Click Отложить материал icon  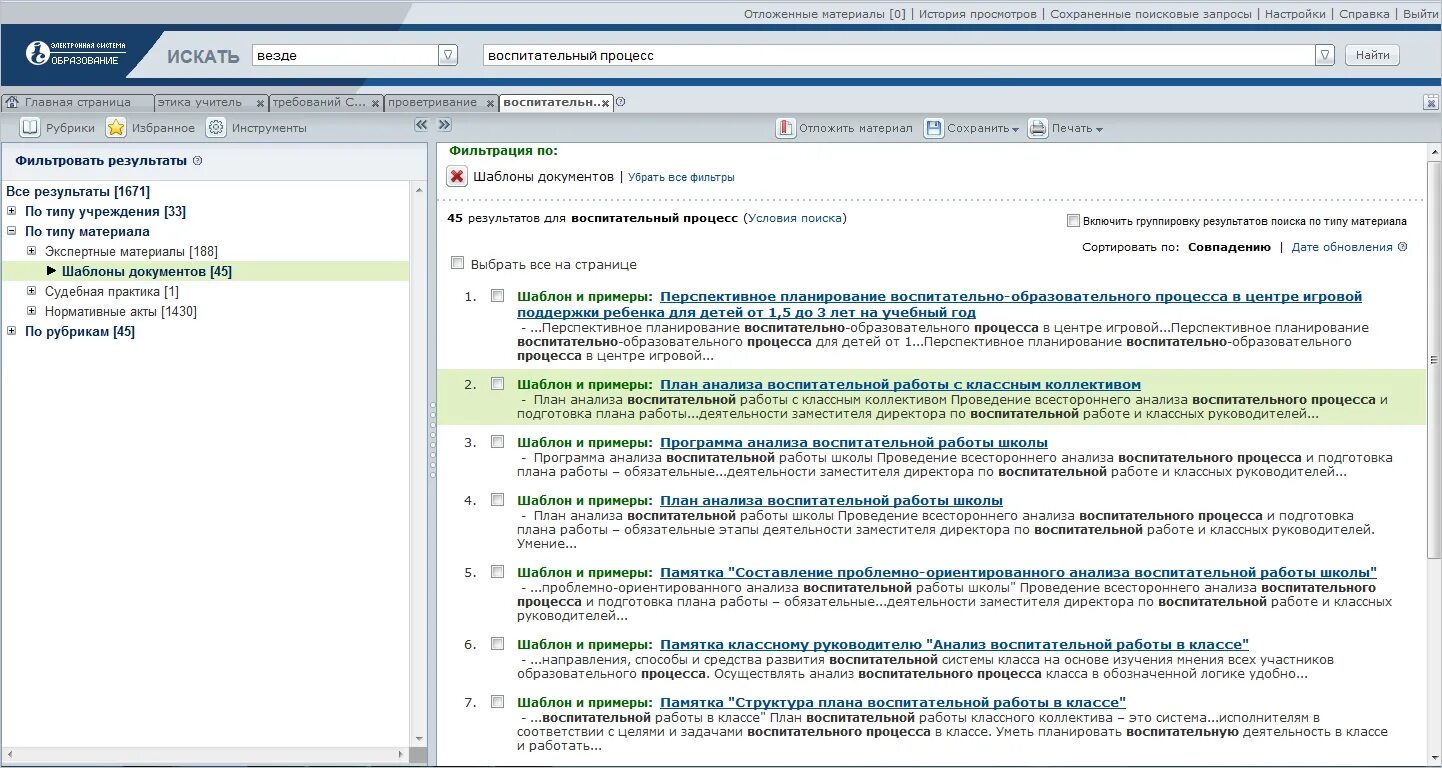[x=785, y=128]
